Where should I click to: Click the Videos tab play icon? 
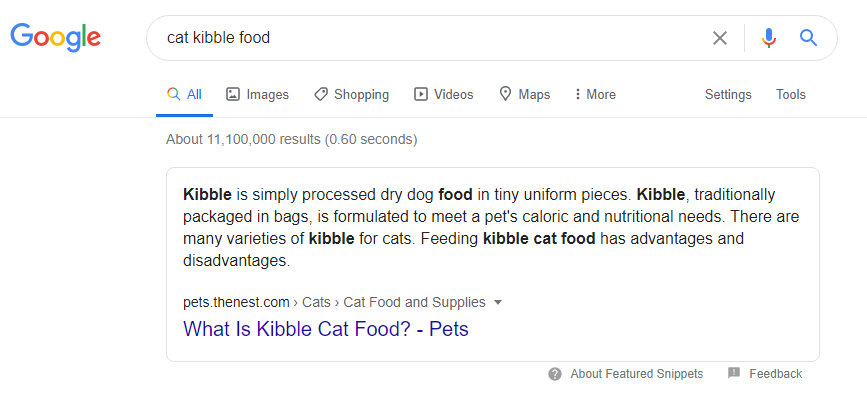[x=421, y=94]
